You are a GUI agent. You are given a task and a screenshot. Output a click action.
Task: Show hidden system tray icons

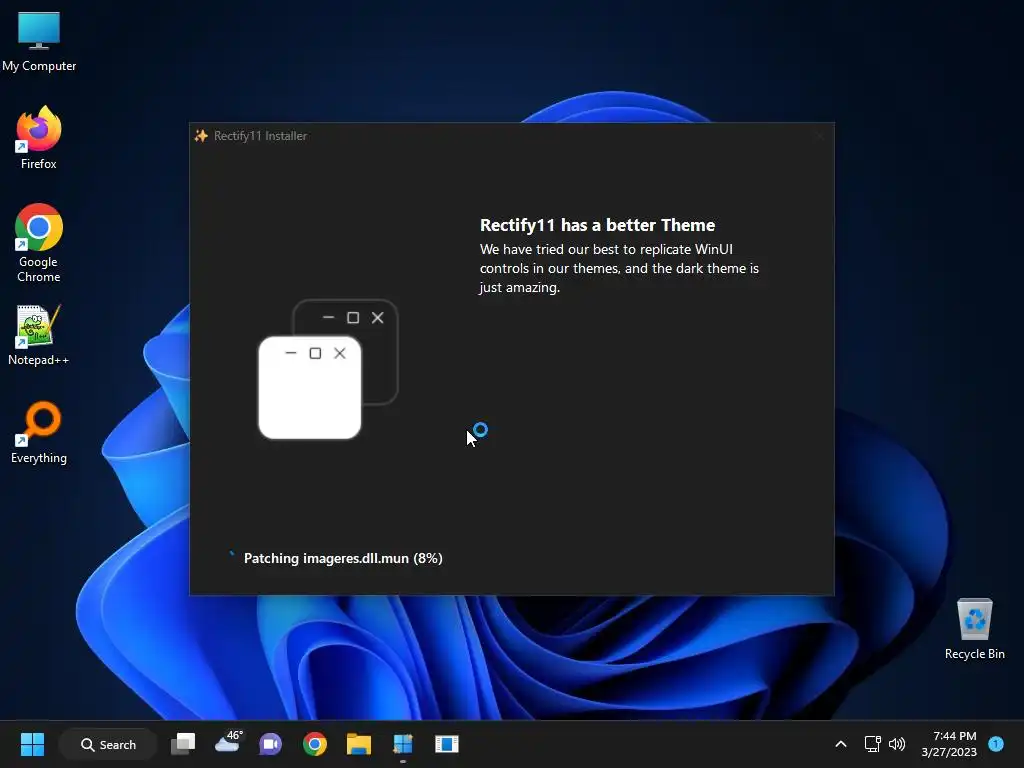pyautogui.click(x=841, y=744)
